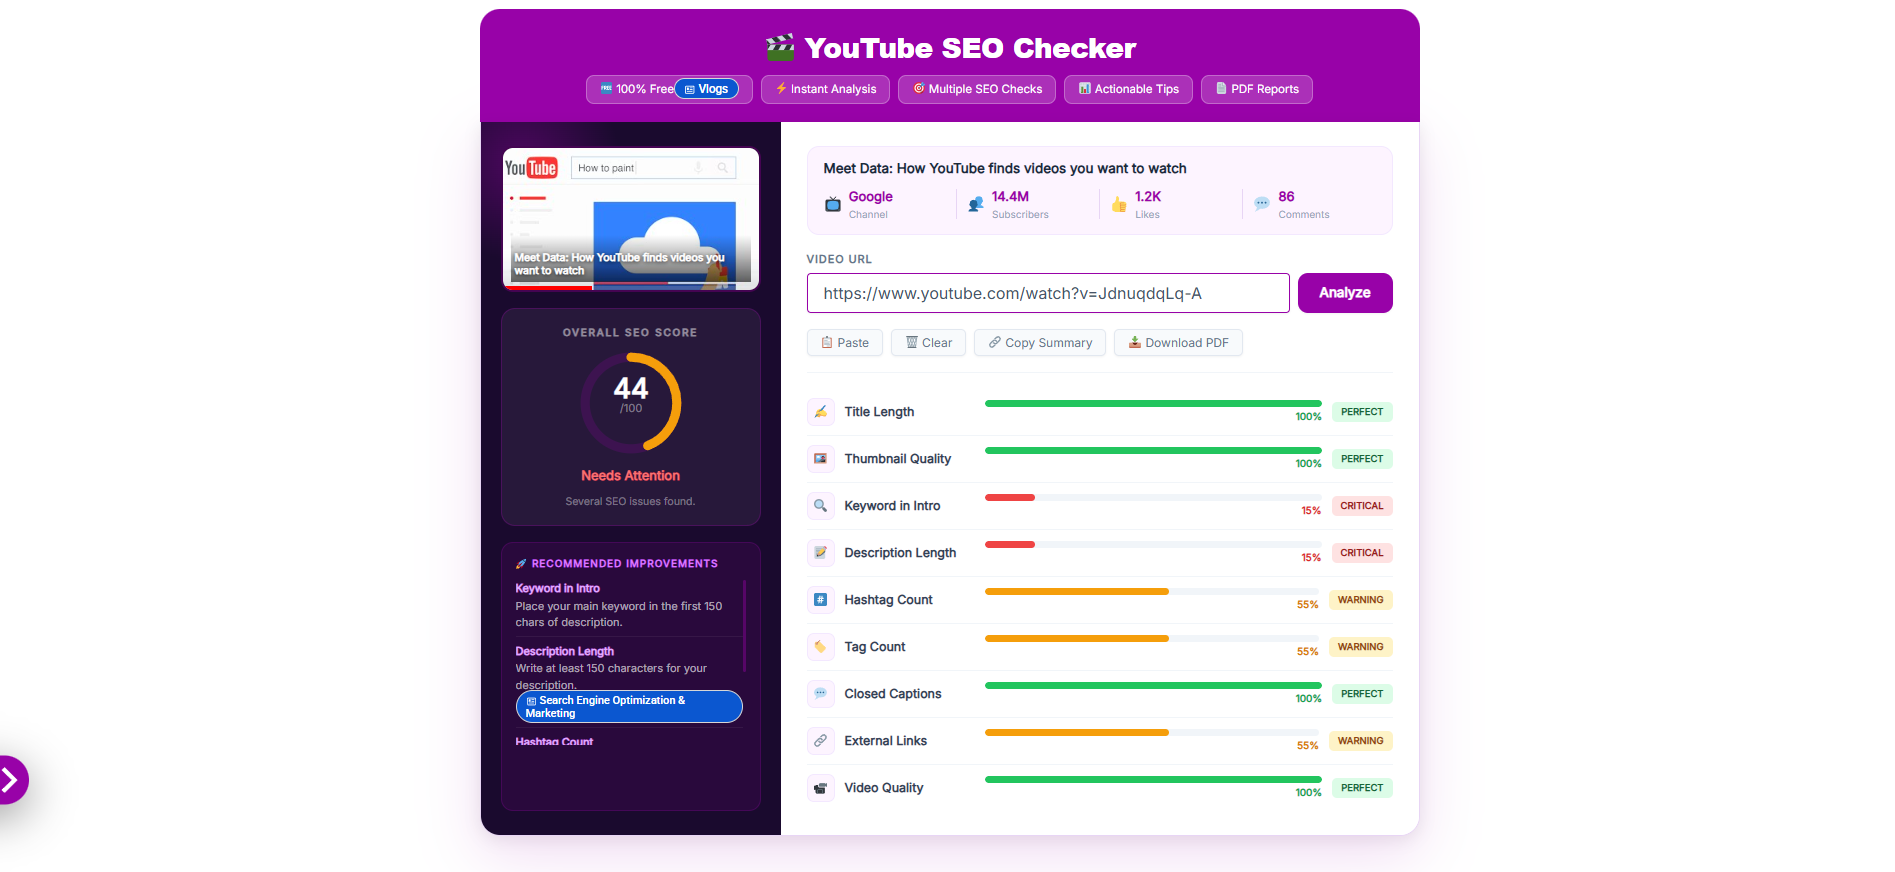Screen dimensions: 1895x872
Task: Click the Thumbnail Quality label
Action: [x=897, y=459]
